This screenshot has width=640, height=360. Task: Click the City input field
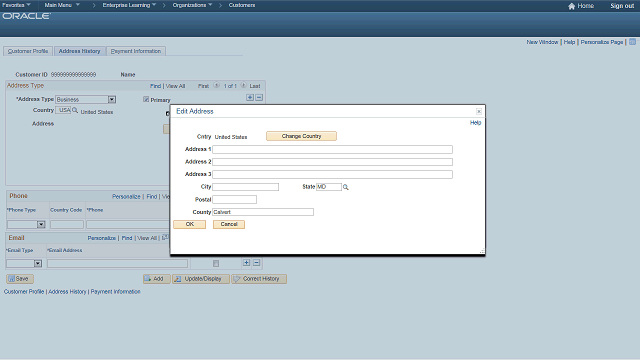(245, 187)
